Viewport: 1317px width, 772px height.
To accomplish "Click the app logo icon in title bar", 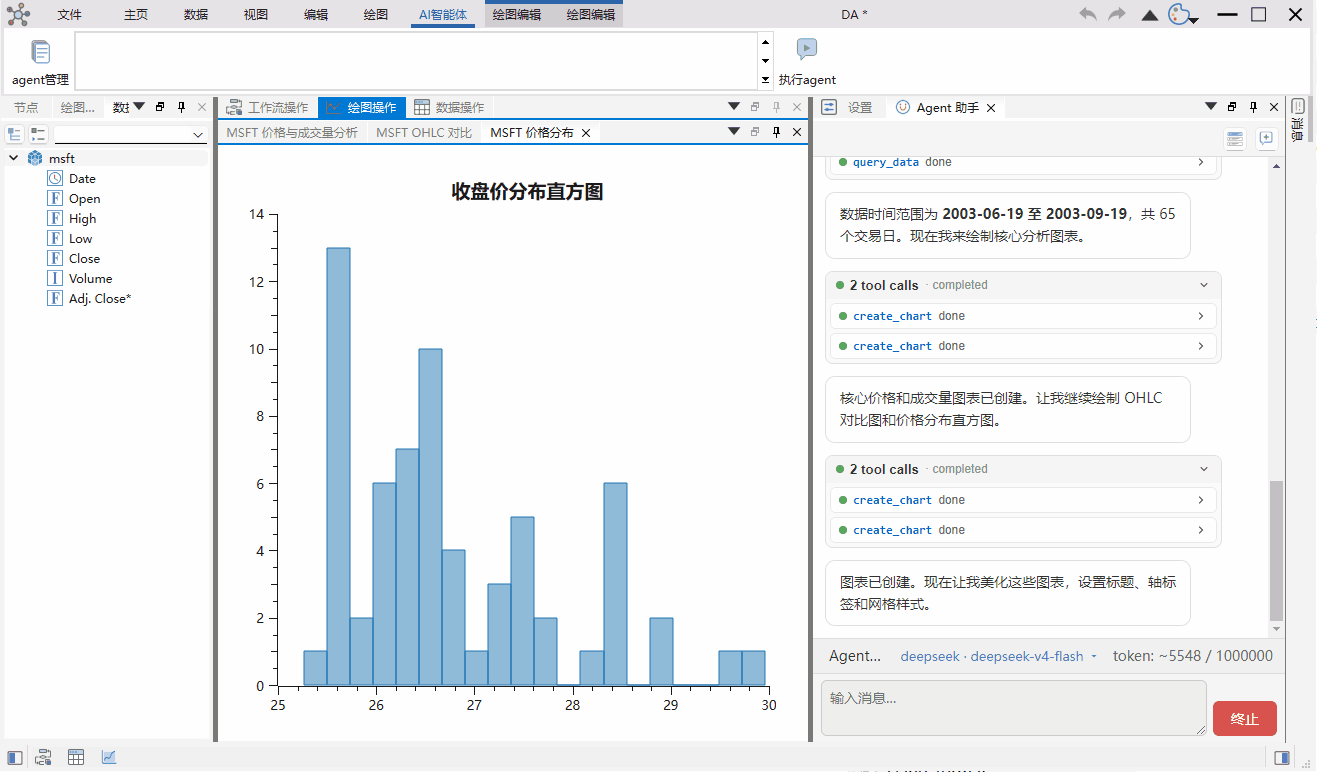I will tap(18, 14).
